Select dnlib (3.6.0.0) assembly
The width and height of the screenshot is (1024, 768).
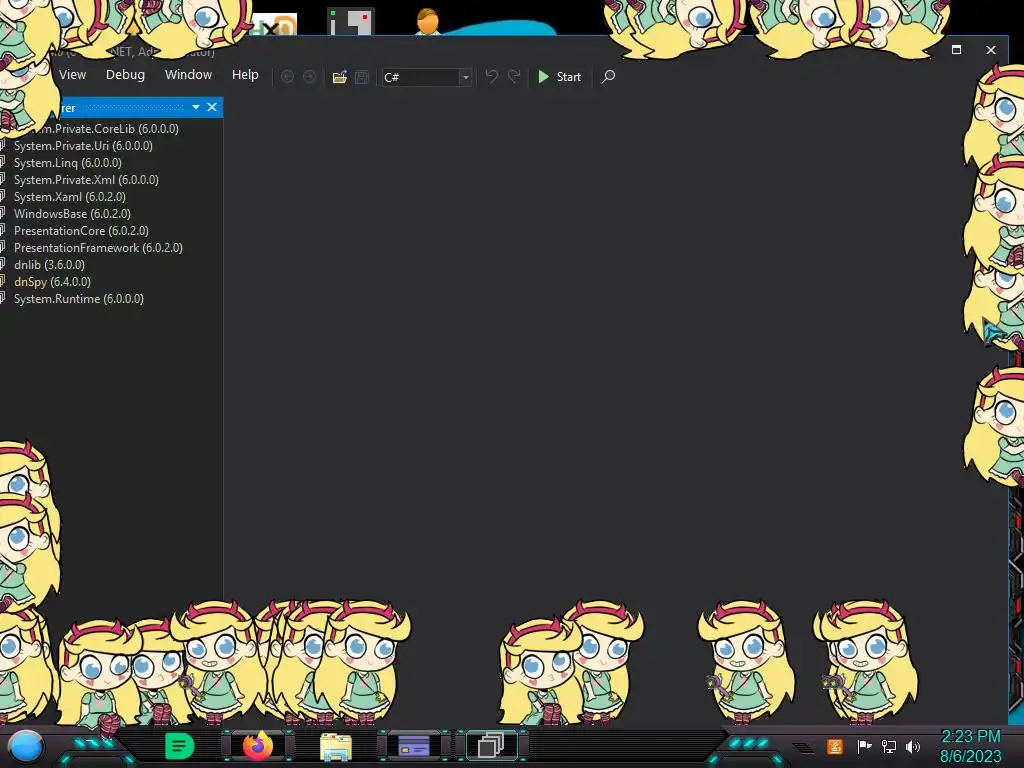50,264
